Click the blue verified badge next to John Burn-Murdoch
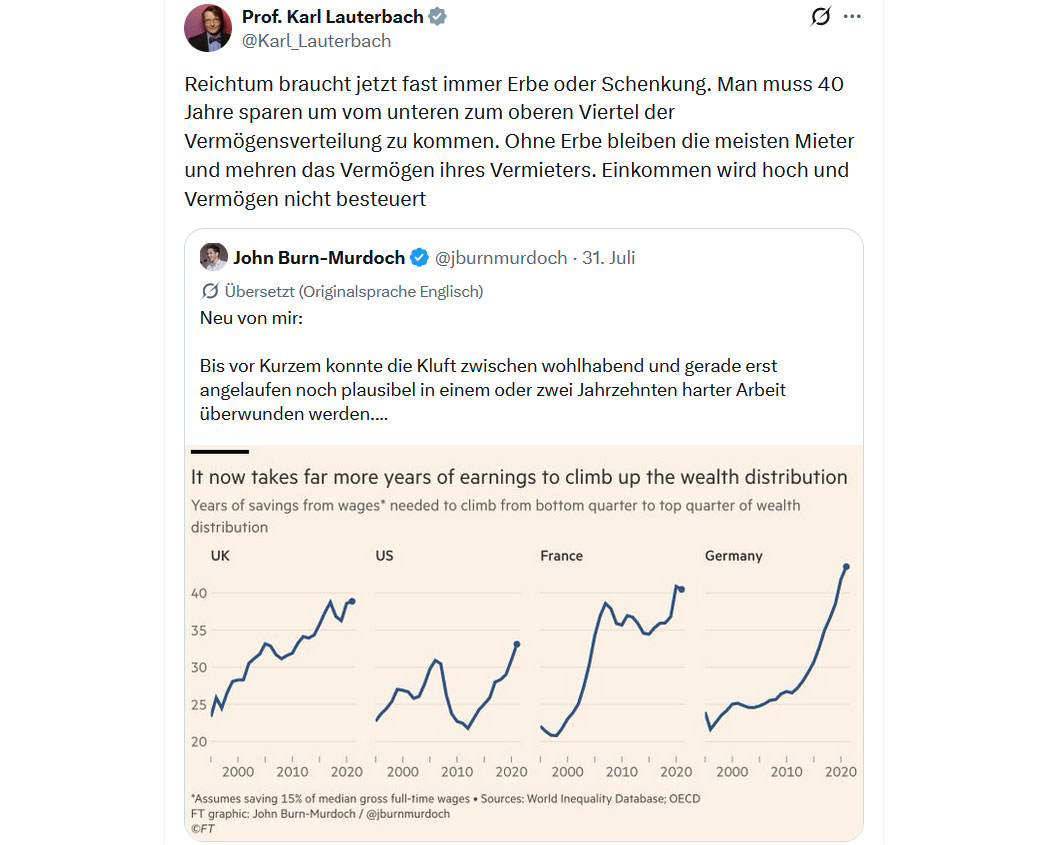 coord(419,257)
